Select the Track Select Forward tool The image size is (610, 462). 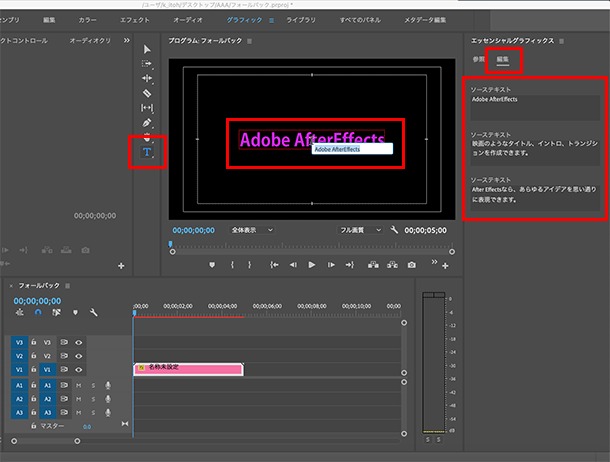(x=147, y=64)
